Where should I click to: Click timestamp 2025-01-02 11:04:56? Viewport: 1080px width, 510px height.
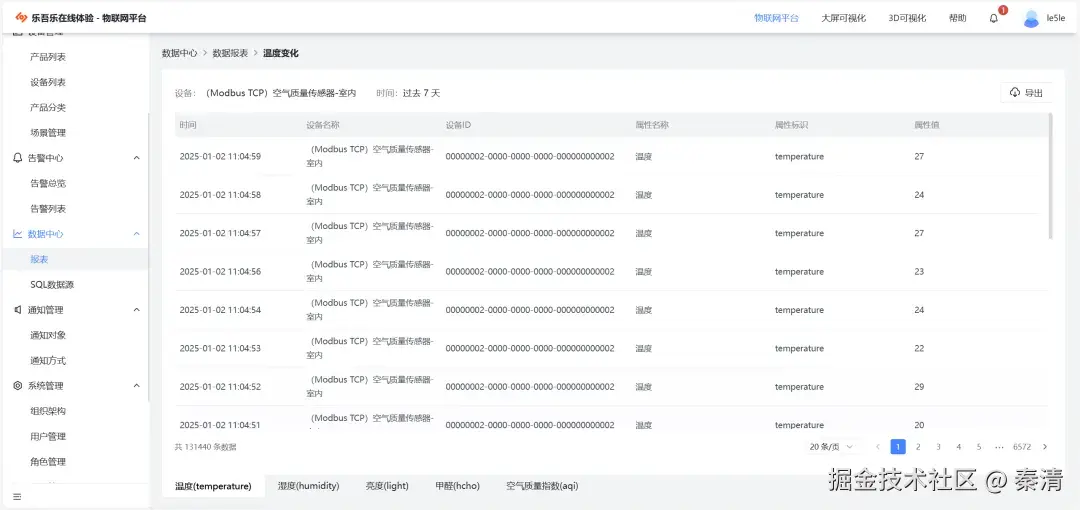click(220, 272)
